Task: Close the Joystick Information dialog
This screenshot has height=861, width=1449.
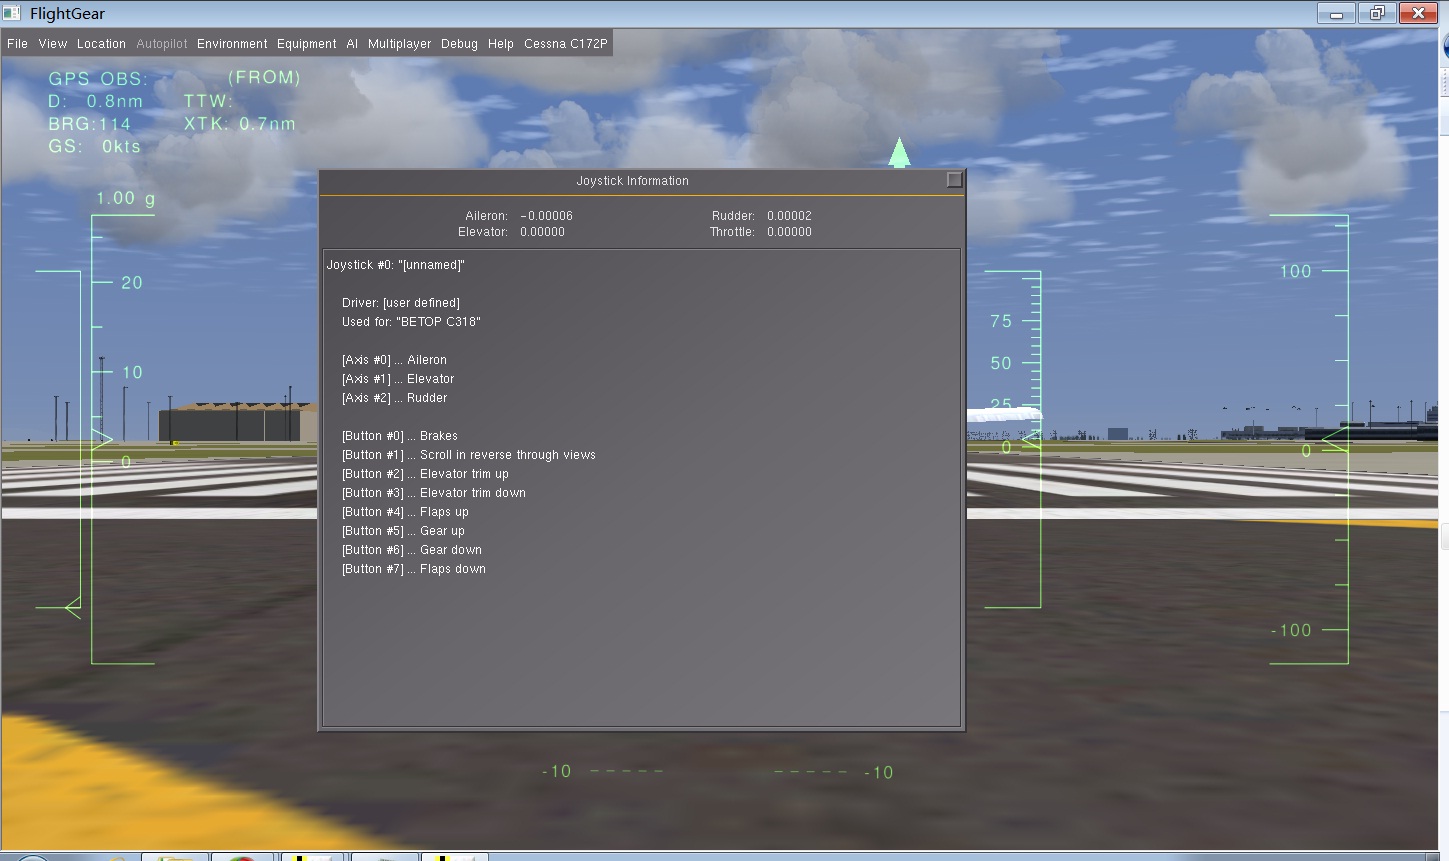Action: [954, 180]
